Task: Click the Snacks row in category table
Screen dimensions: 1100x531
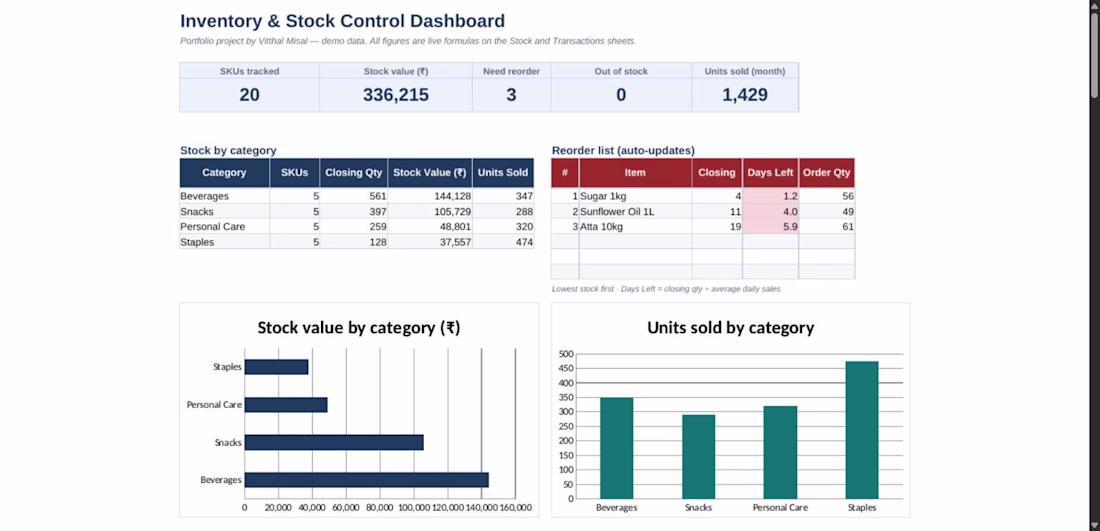Action: point(356,211)
